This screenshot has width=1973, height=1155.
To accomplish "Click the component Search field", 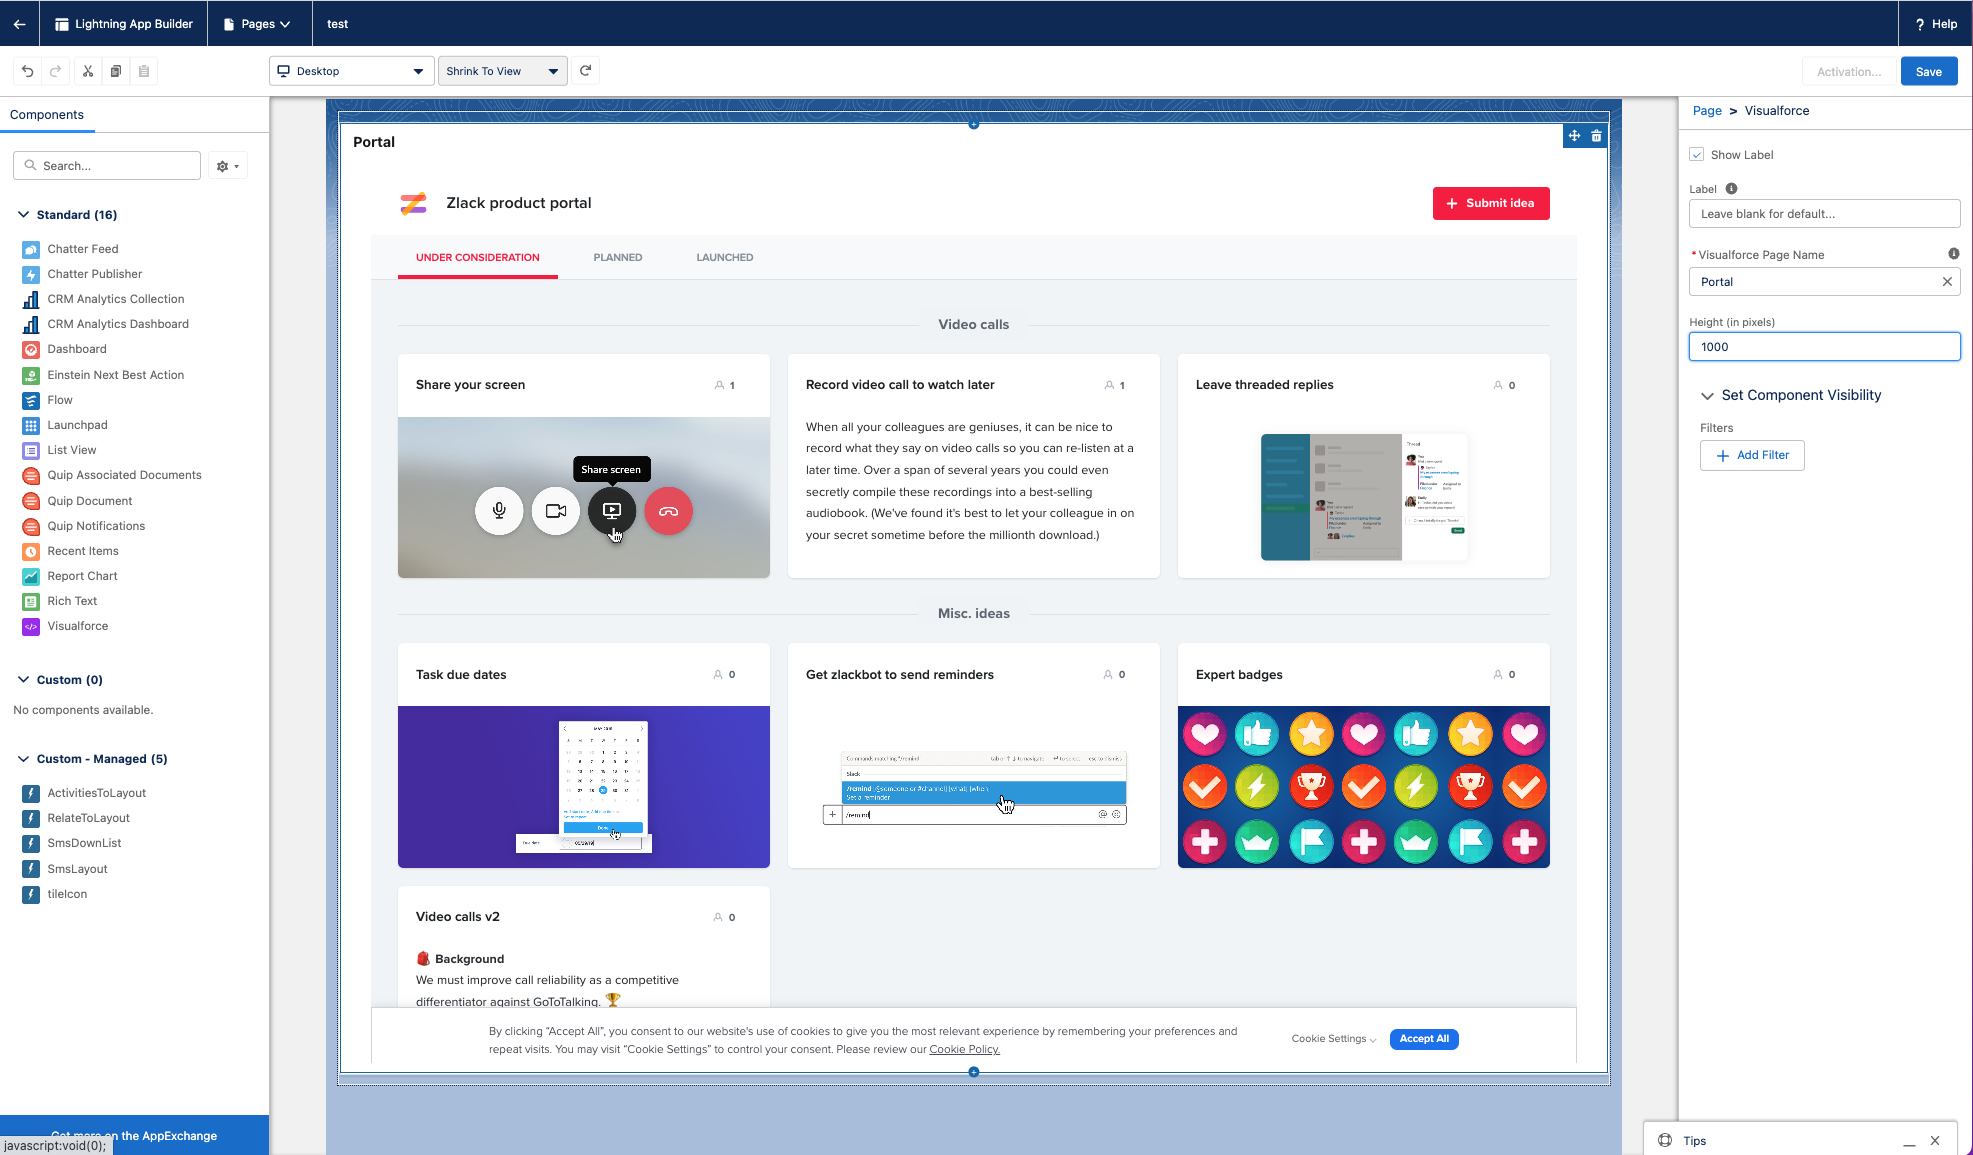I will 107,166.
